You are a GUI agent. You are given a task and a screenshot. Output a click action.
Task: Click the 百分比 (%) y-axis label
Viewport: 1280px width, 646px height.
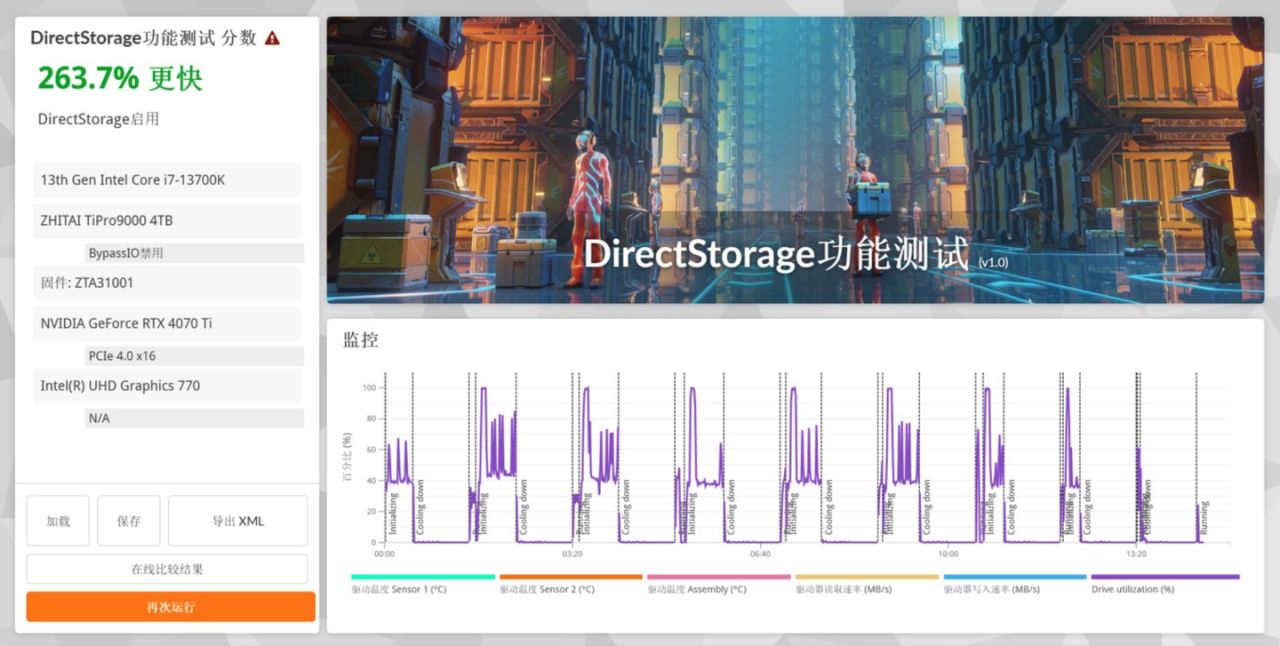(x=347, y=458)
